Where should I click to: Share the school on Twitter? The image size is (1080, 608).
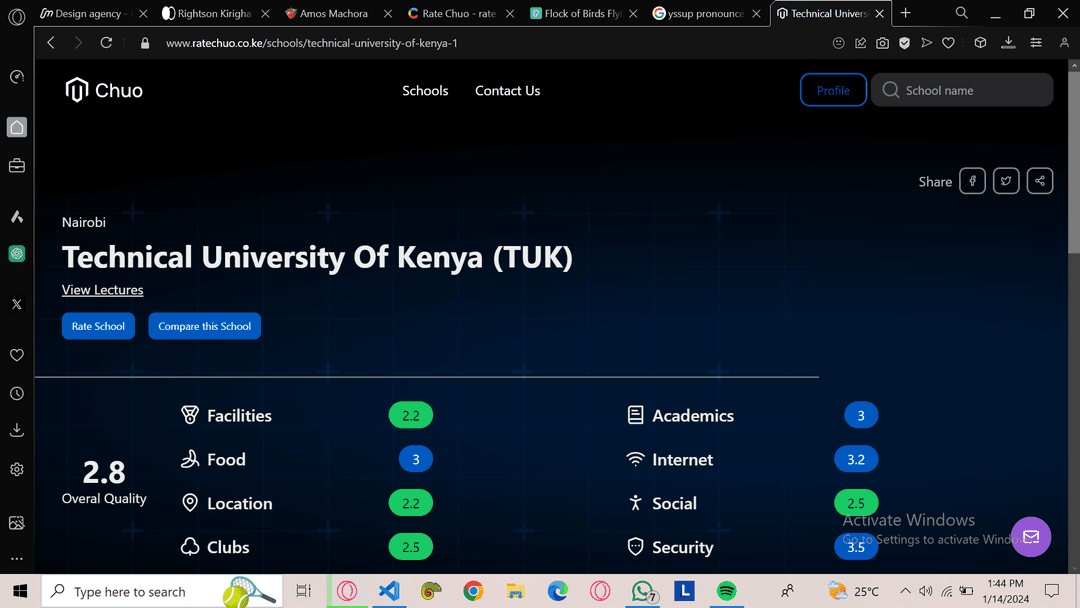[1006, 181]
